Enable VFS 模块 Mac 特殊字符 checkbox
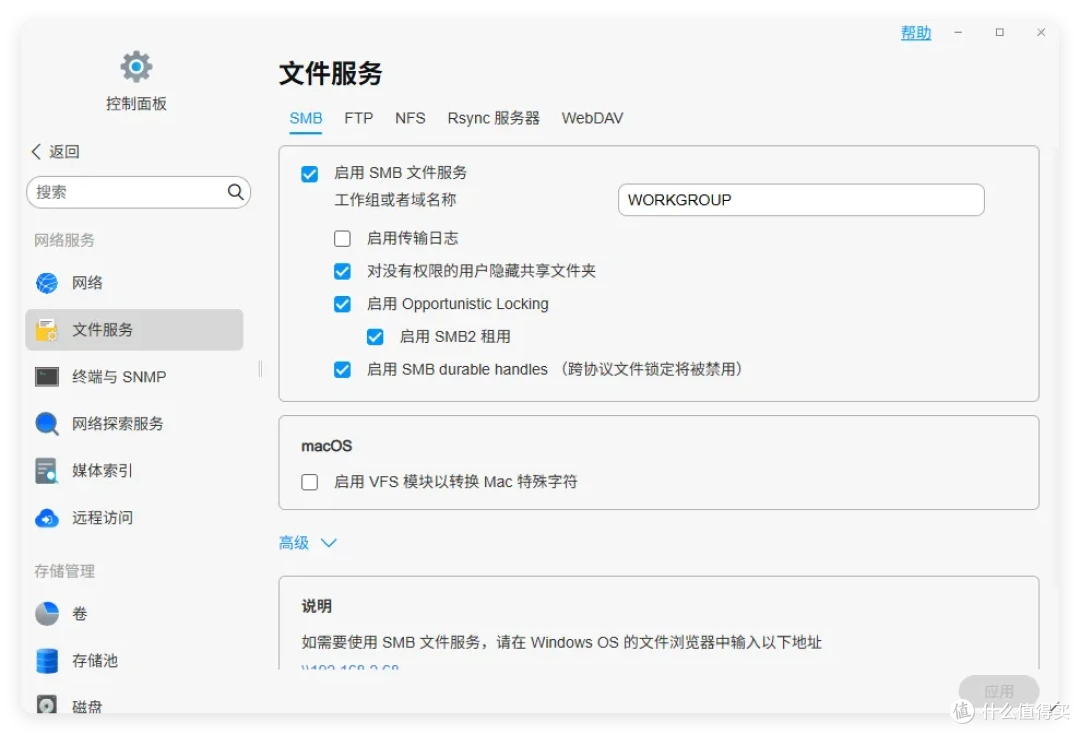The image size is (1080, 734). click(310, 482)
